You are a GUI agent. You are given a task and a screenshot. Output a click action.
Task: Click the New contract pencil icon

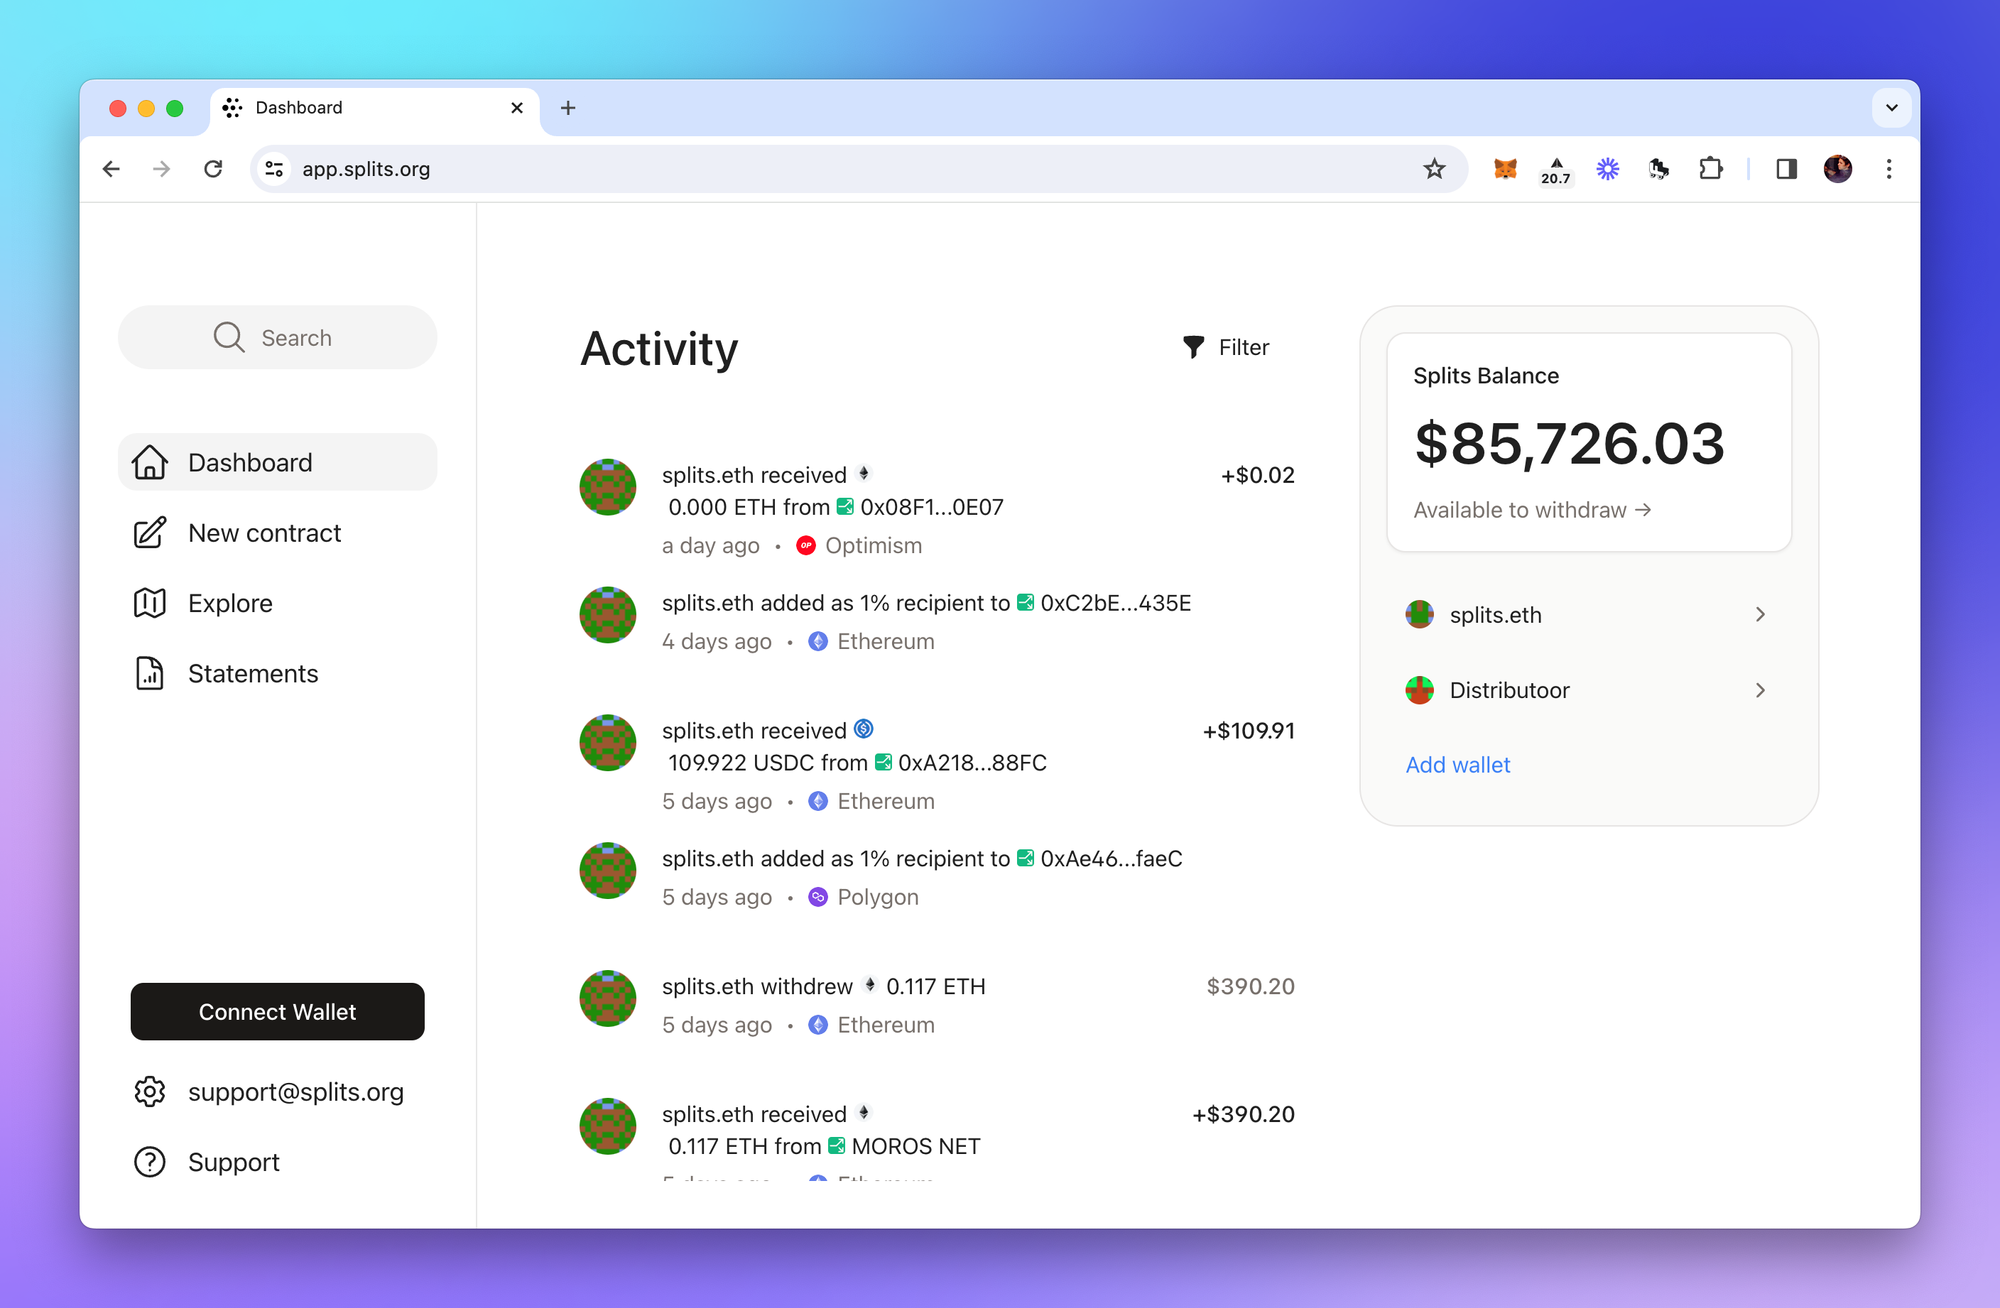pyautogui.click(x=150, y=533)
